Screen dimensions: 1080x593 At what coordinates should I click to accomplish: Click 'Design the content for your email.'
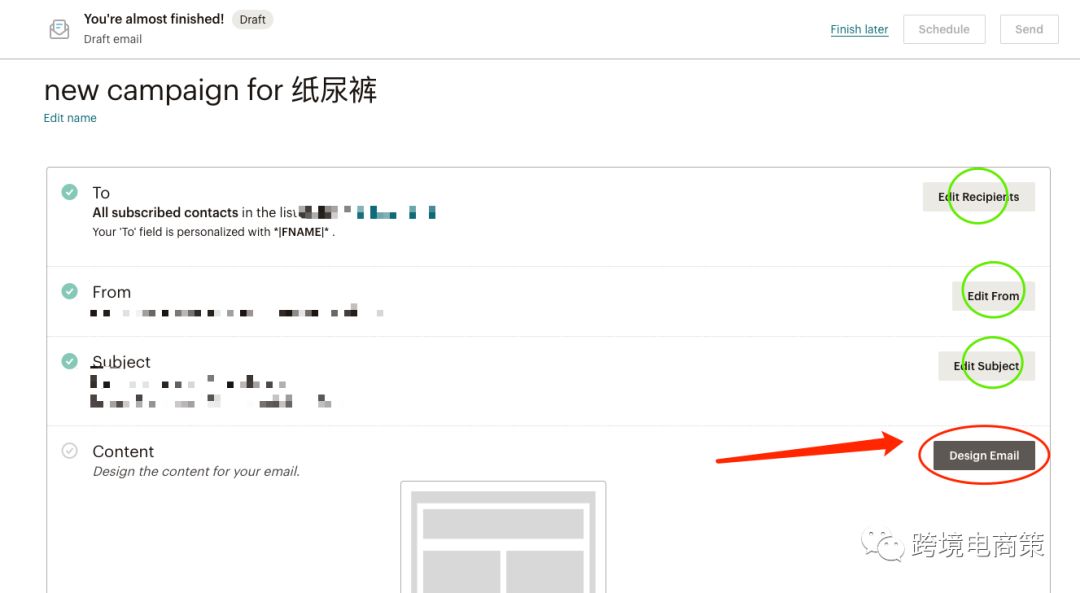(196, 471)
